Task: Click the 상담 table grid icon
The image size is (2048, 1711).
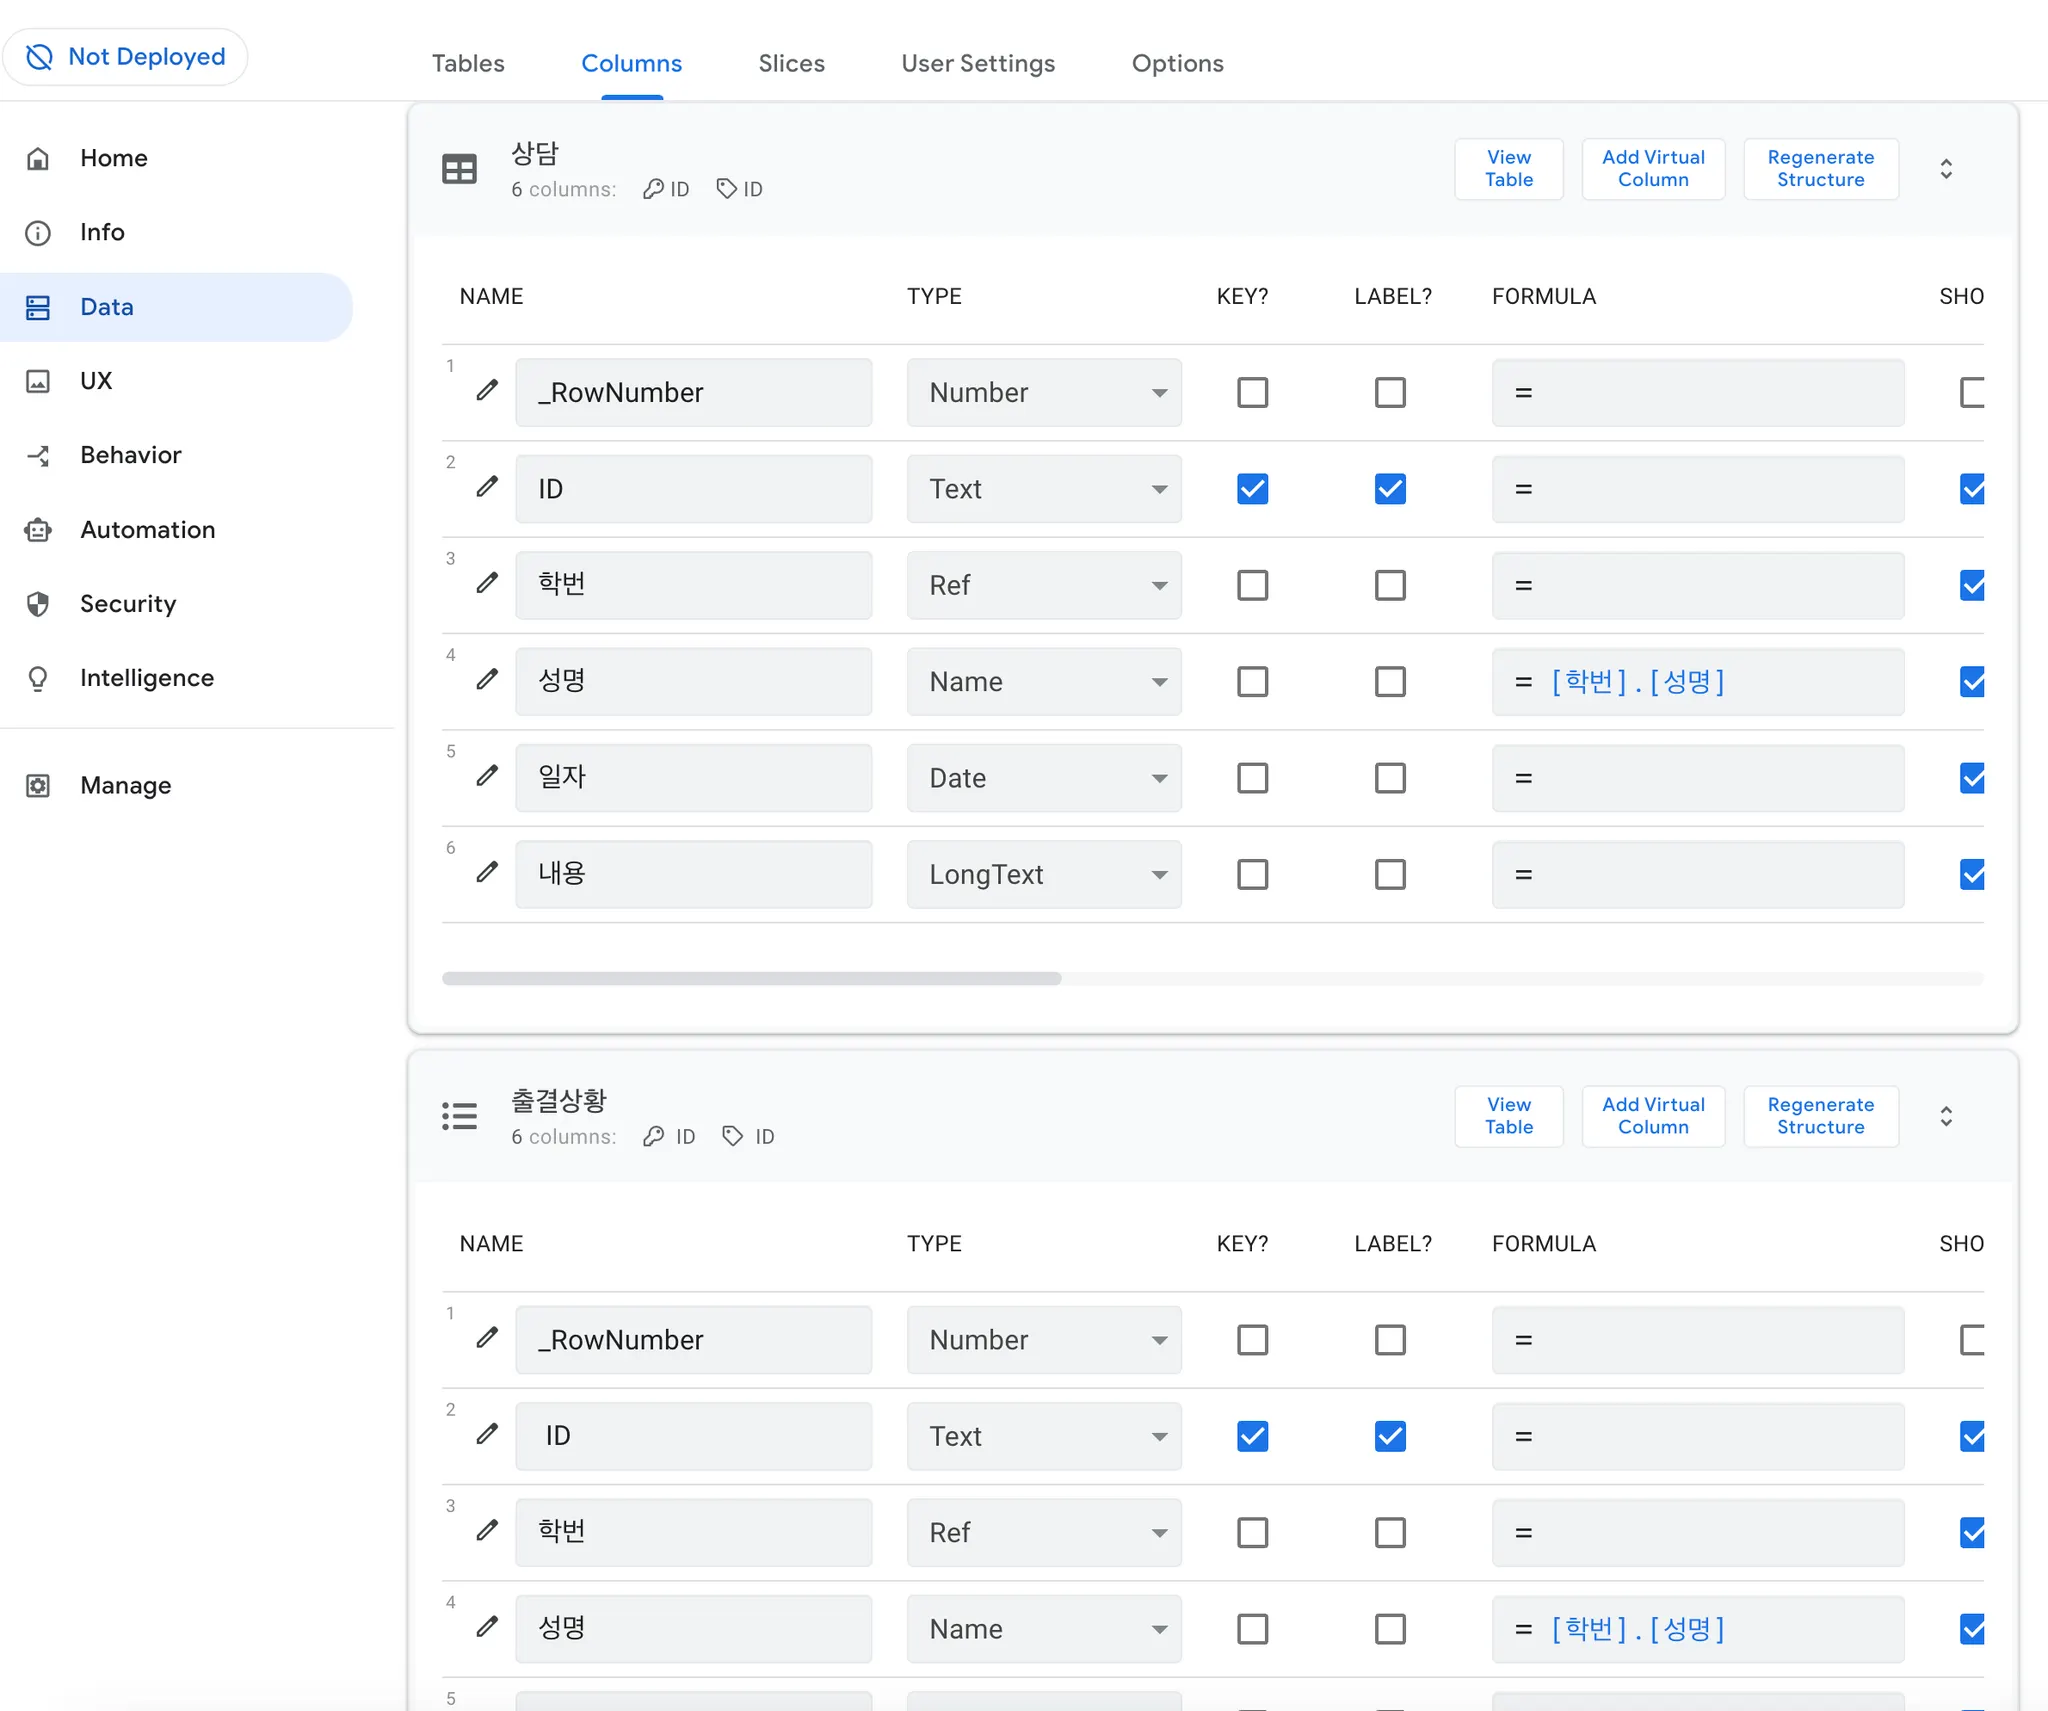Action: (x=459, y=169)
